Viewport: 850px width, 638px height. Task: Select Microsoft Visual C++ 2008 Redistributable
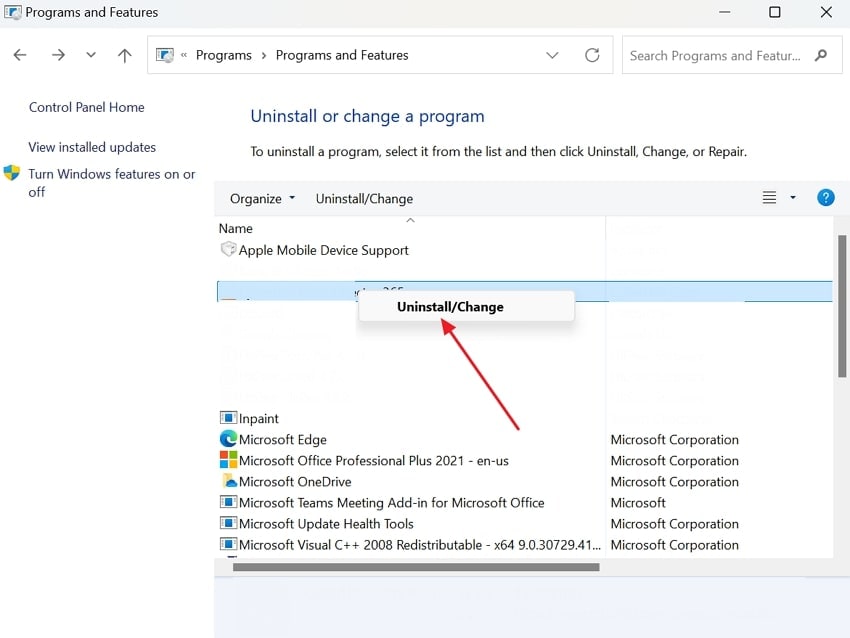point(420,545)
